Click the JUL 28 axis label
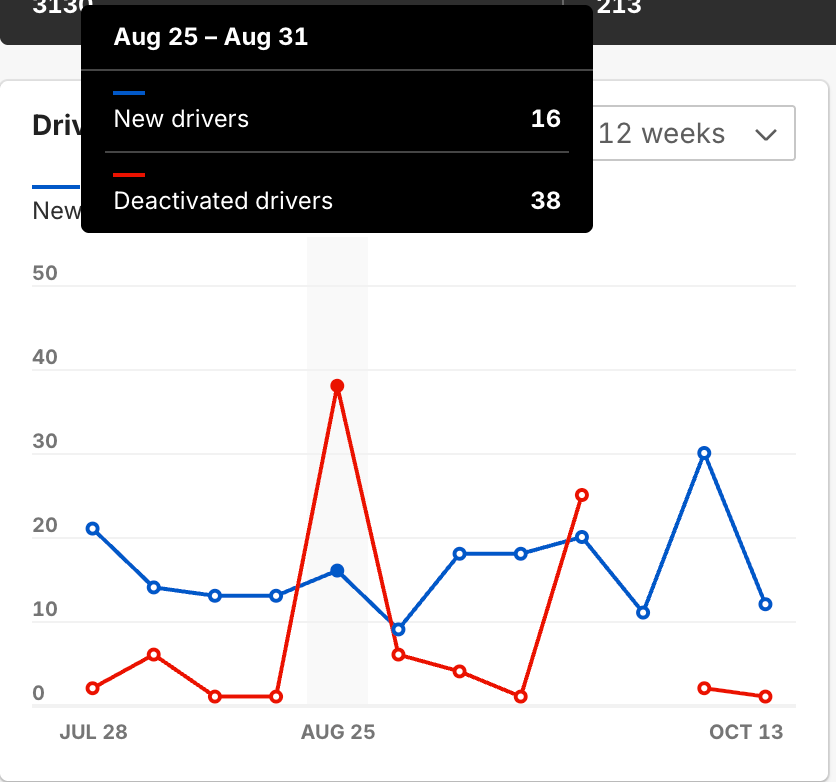 [x=93, y=732]
